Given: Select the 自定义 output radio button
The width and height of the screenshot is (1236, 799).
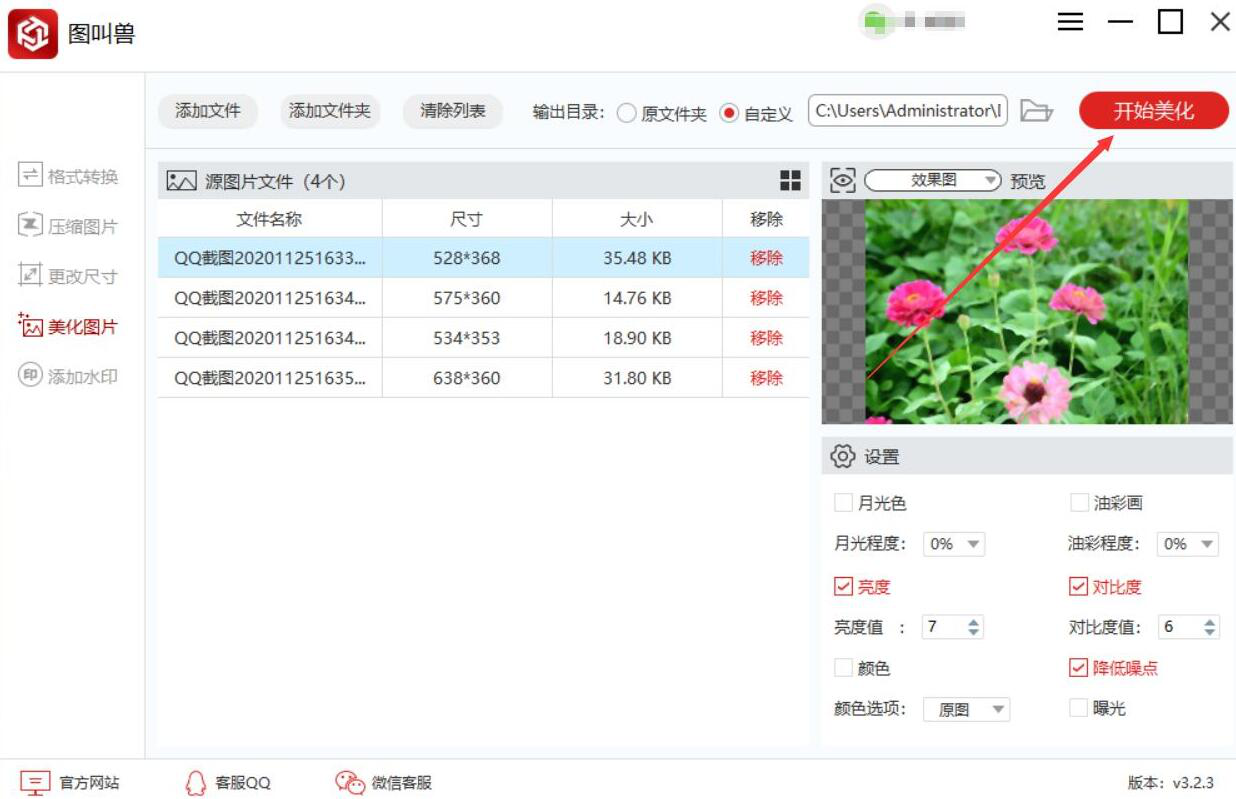Looking at the screenshot, I should click(729, 113).
